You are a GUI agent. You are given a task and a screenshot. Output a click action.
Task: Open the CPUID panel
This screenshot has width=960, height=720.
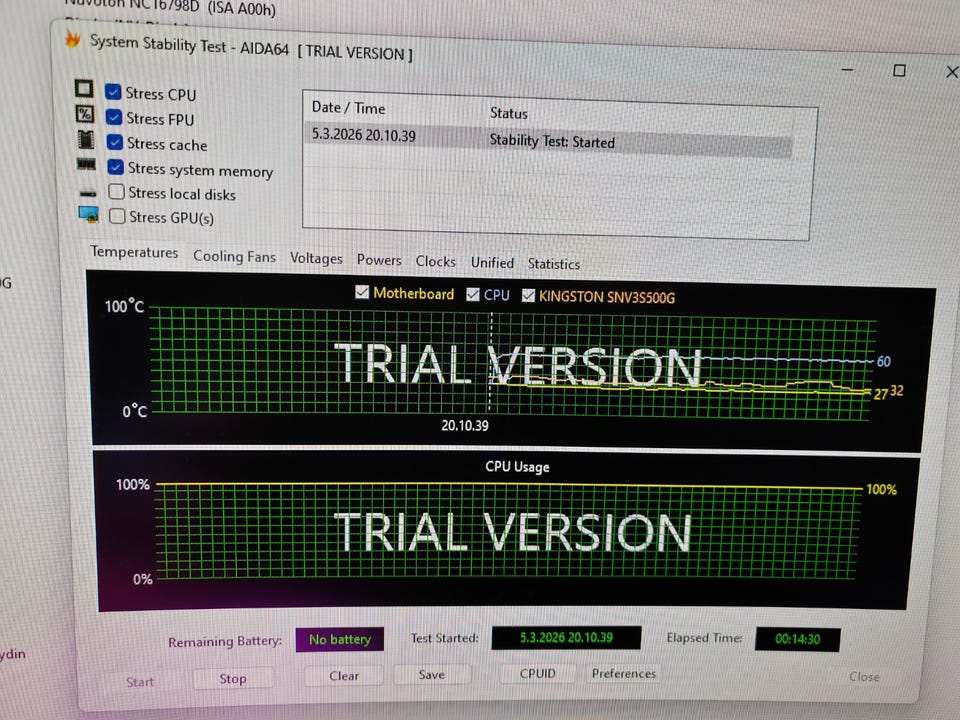pyautogui.click(x=538, y=673)
